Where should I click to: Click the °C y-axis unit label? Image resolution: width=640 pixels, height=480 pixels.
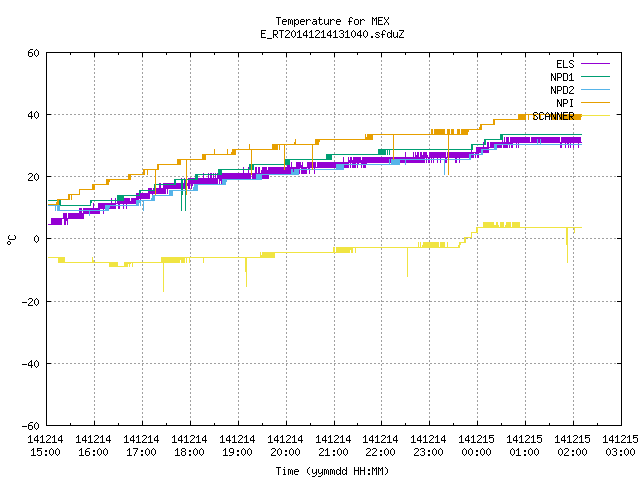[12, 240]
